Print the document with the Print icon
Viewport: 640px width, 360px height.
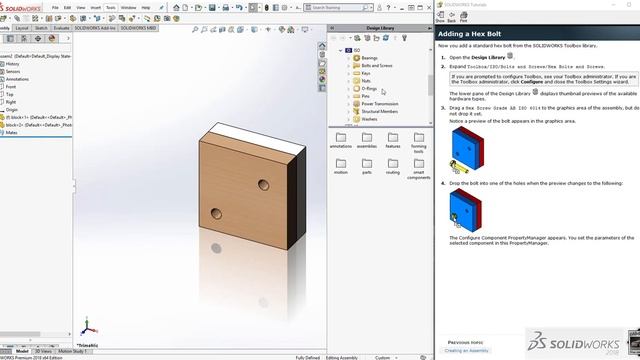tap(225, 7)
